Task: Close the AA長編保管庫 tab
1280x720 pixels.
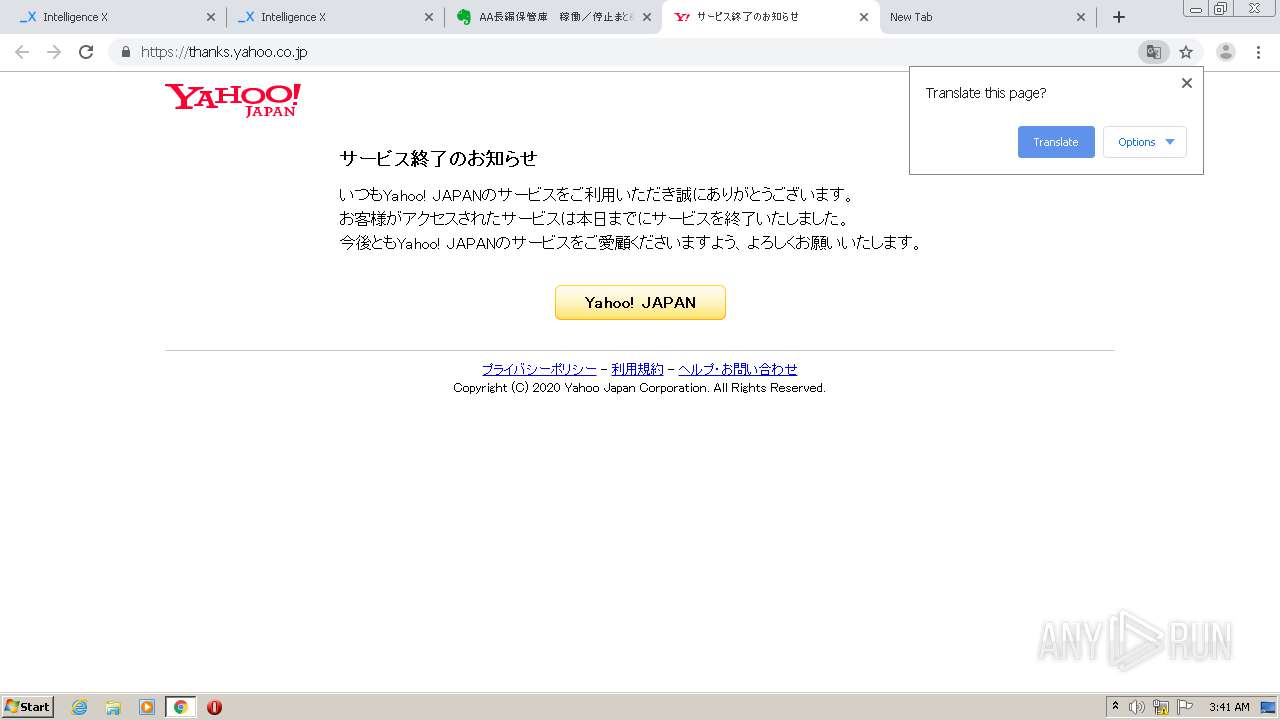Action: tap(646, 17)
